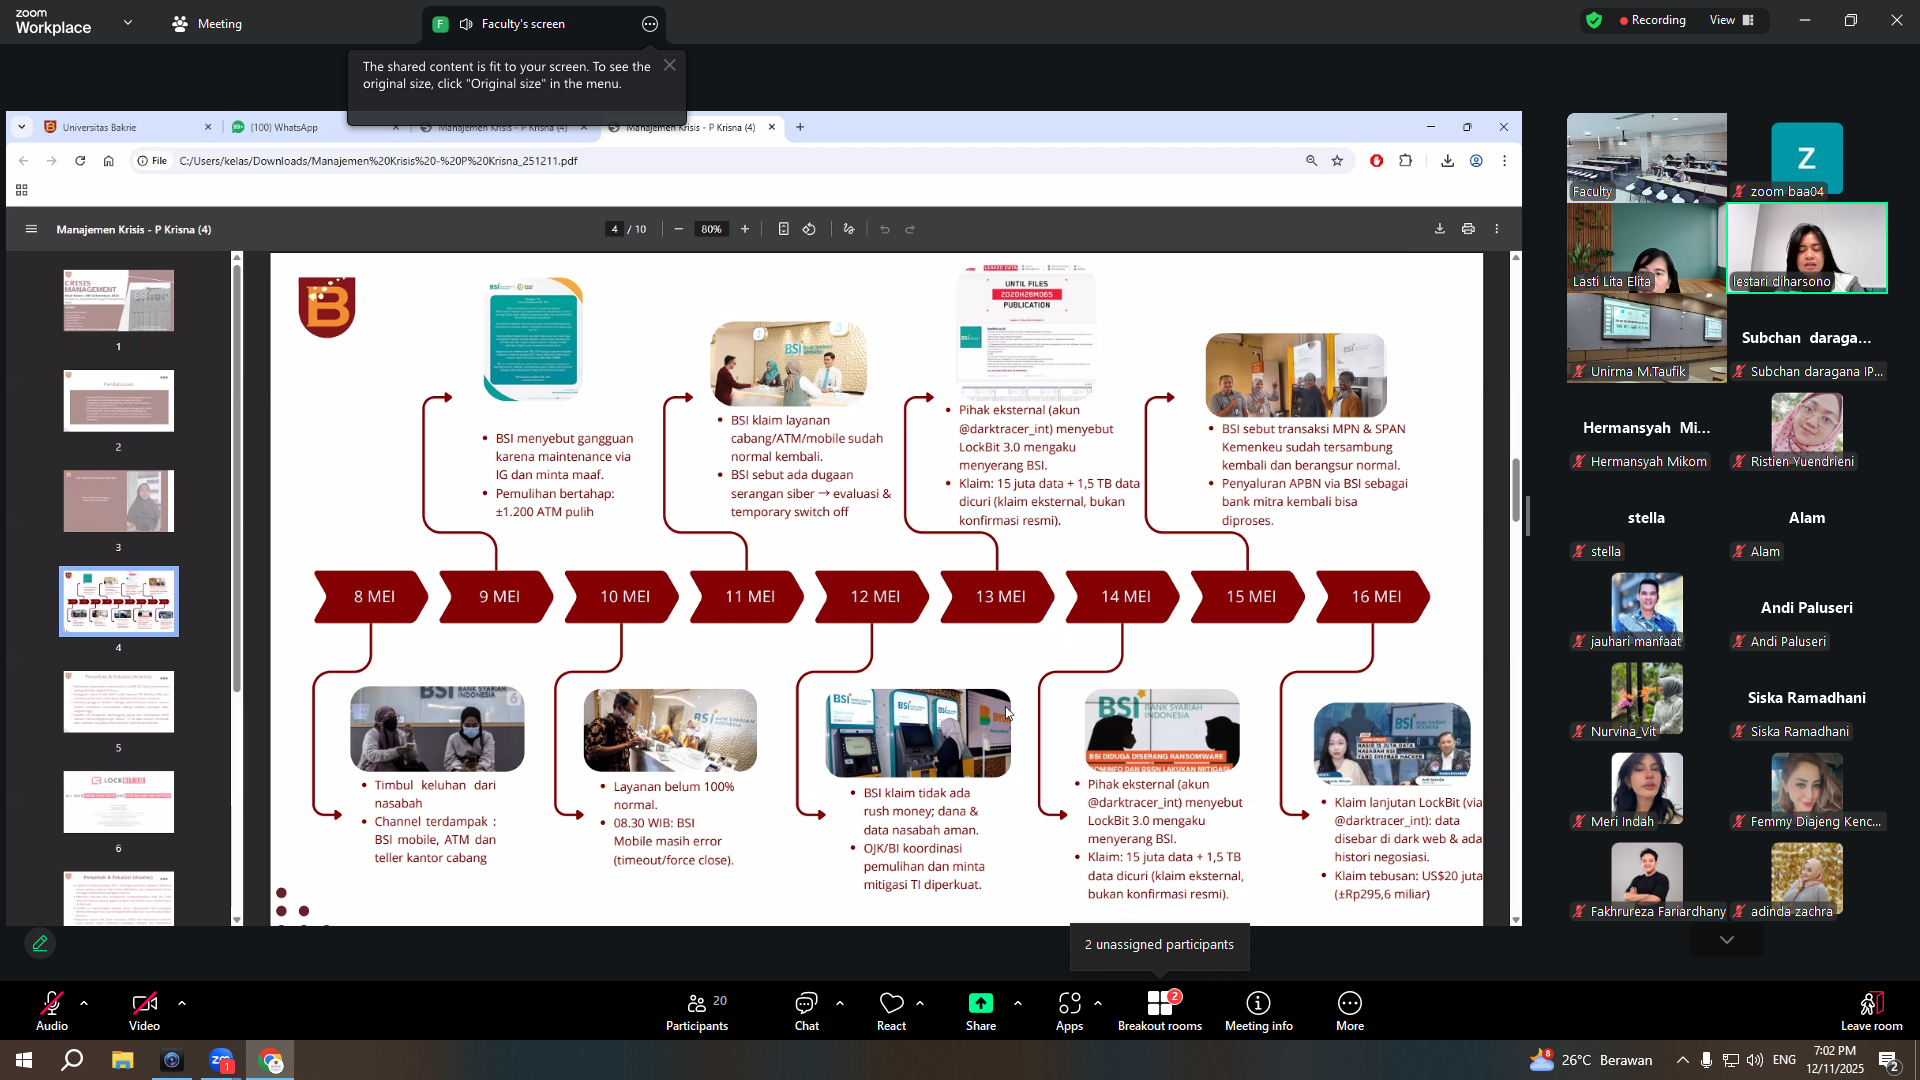Bookmark this page with star icon
The image size is (1920, 1080).
(x=1337, y=161)
